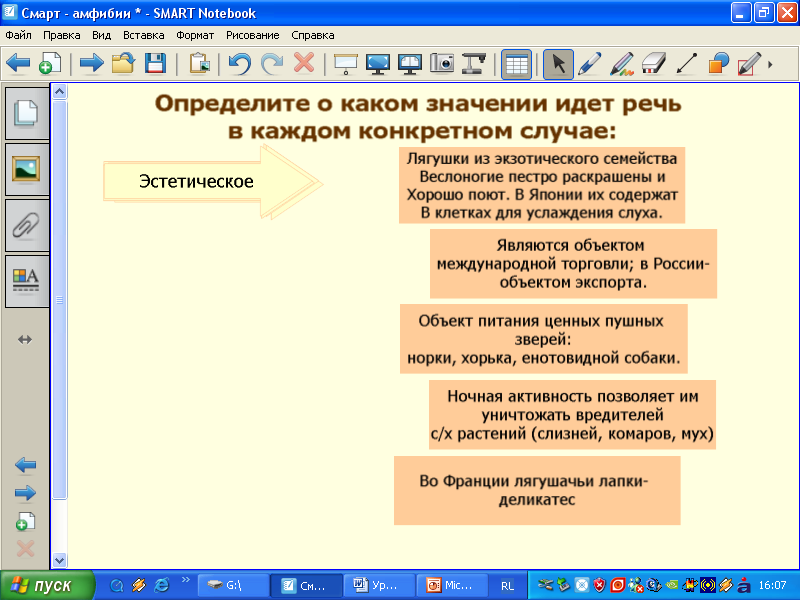Open the Файл menu
Screen dimensions: 800x600
(x=18, y=35)
